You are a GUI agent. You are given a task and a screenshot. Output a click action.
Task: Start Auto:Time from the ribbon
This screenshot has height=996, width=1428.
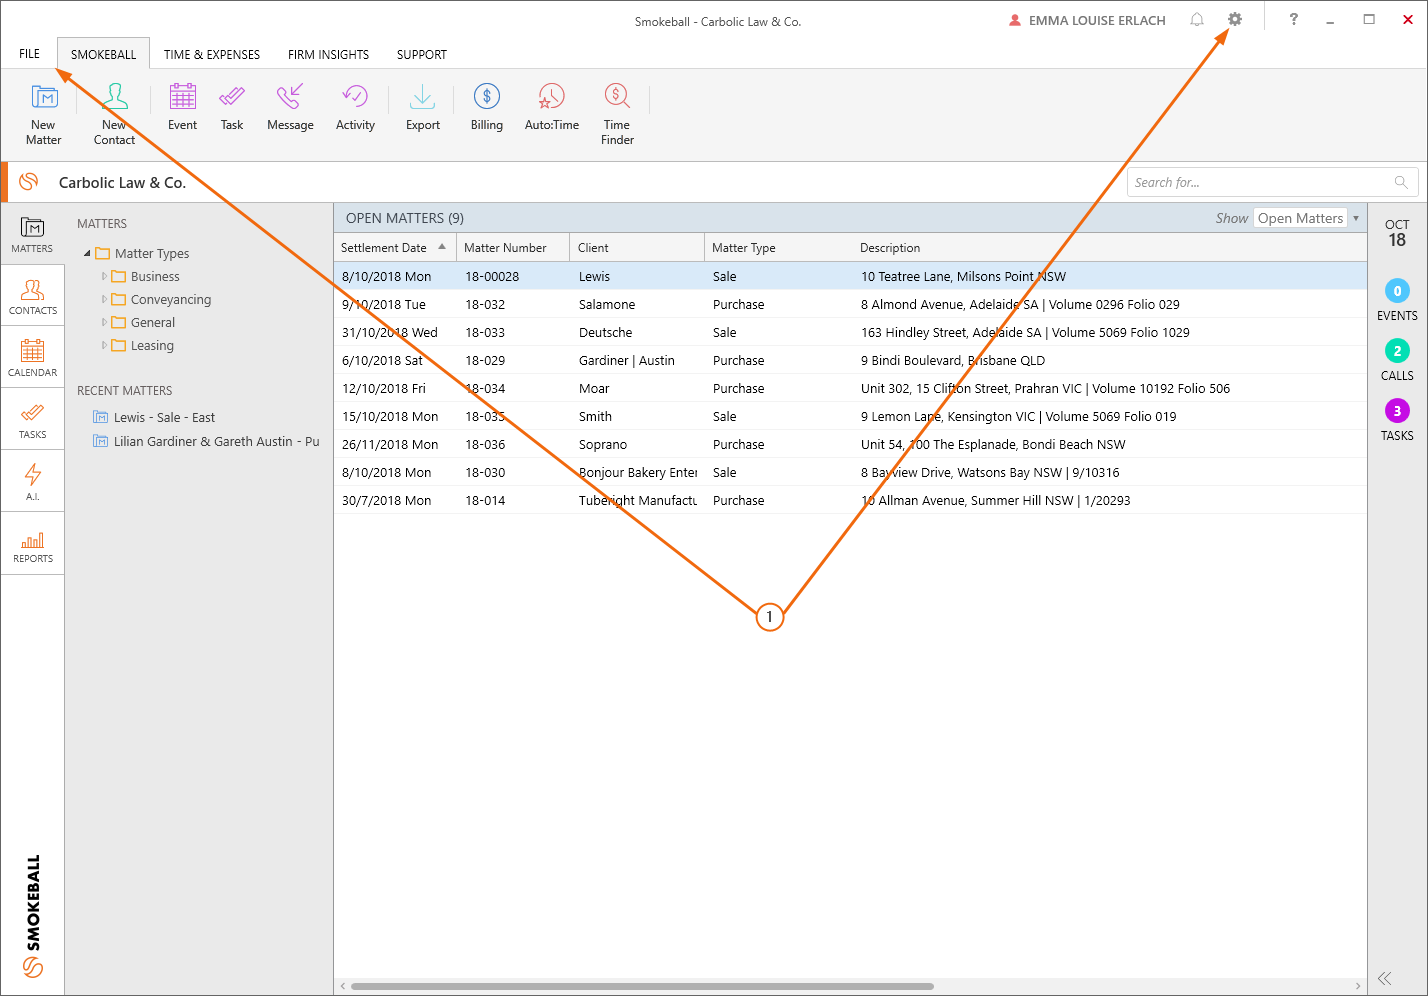click(x=551, y=98)
